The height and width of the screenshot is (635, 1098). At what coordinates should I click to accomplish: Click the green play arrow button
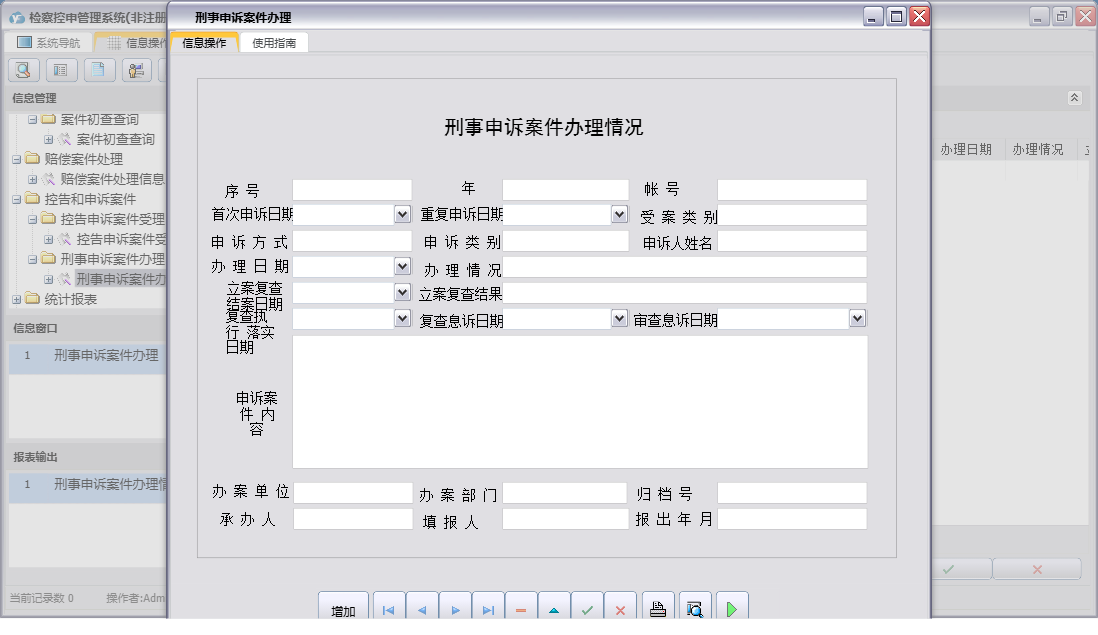coord(732,609)
